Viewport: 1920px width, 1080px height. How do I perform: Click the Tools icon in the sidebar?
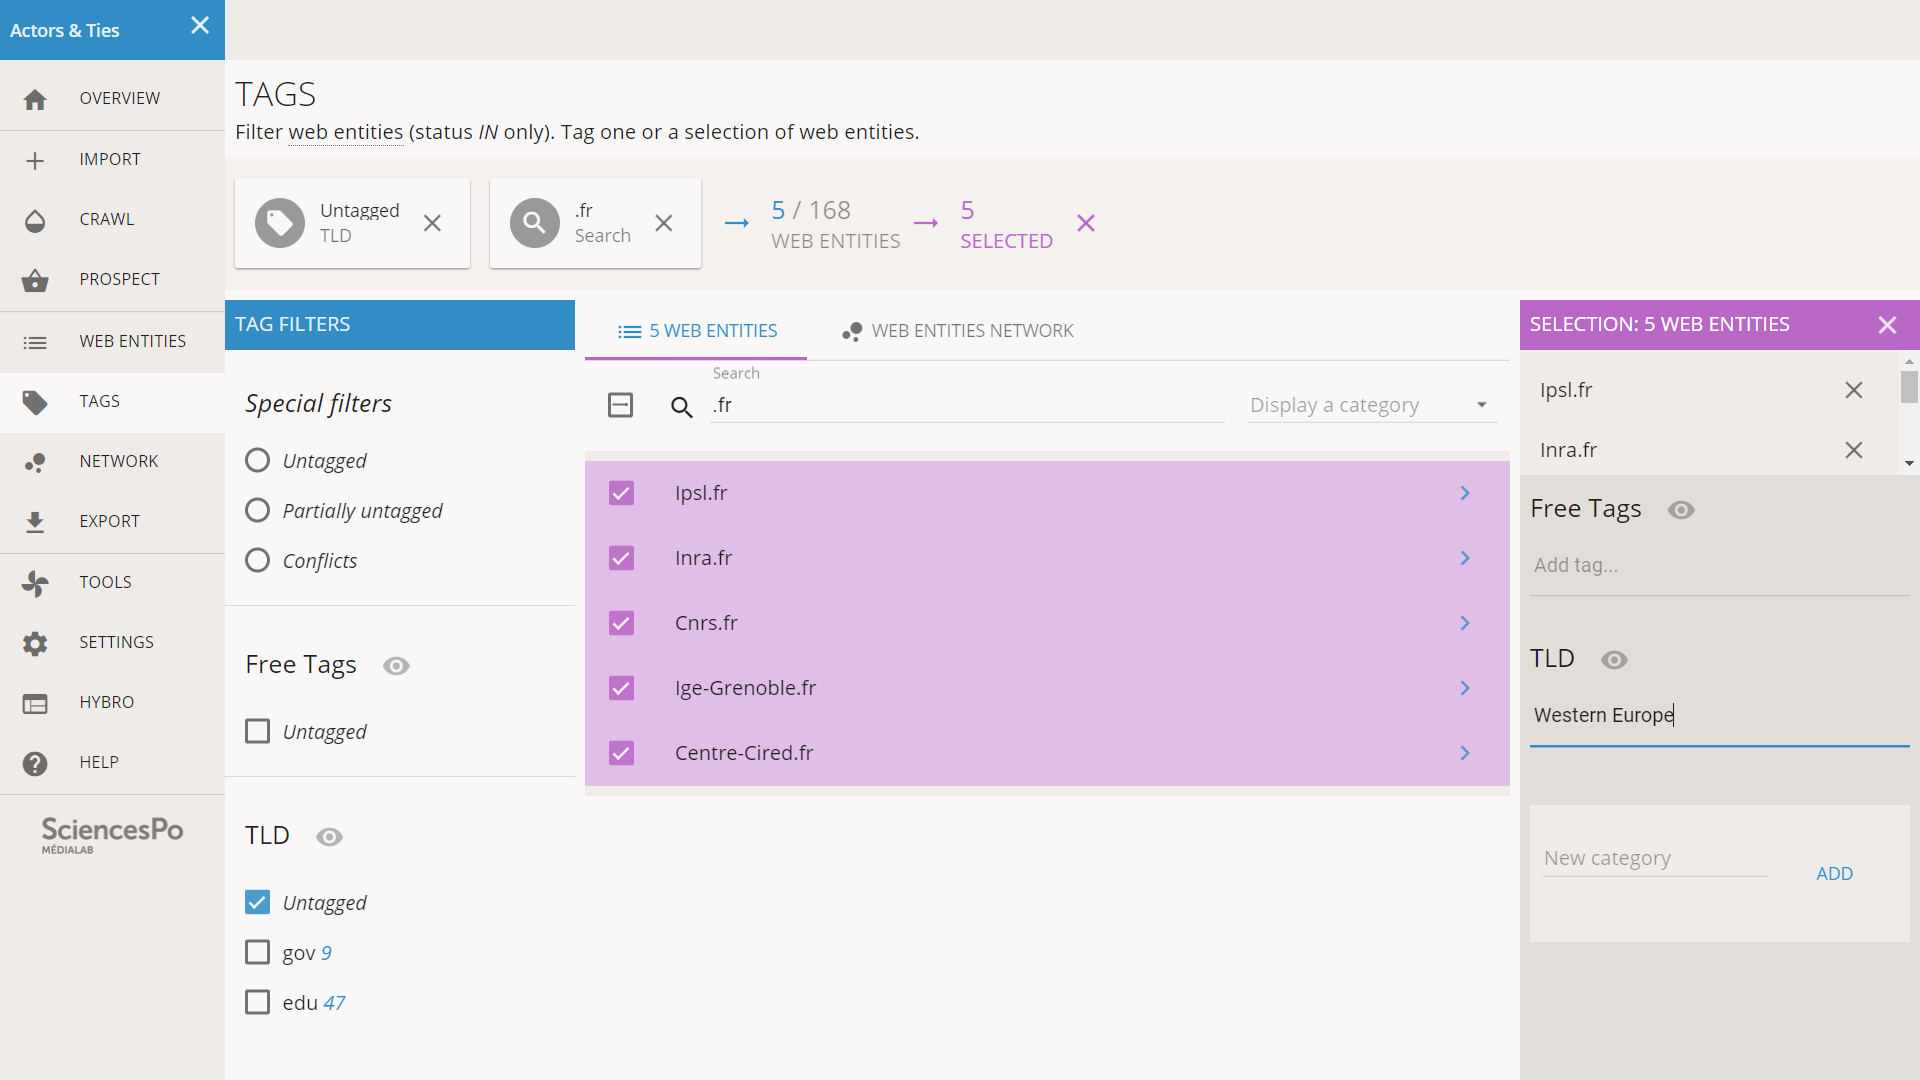[x=36, y=580]
